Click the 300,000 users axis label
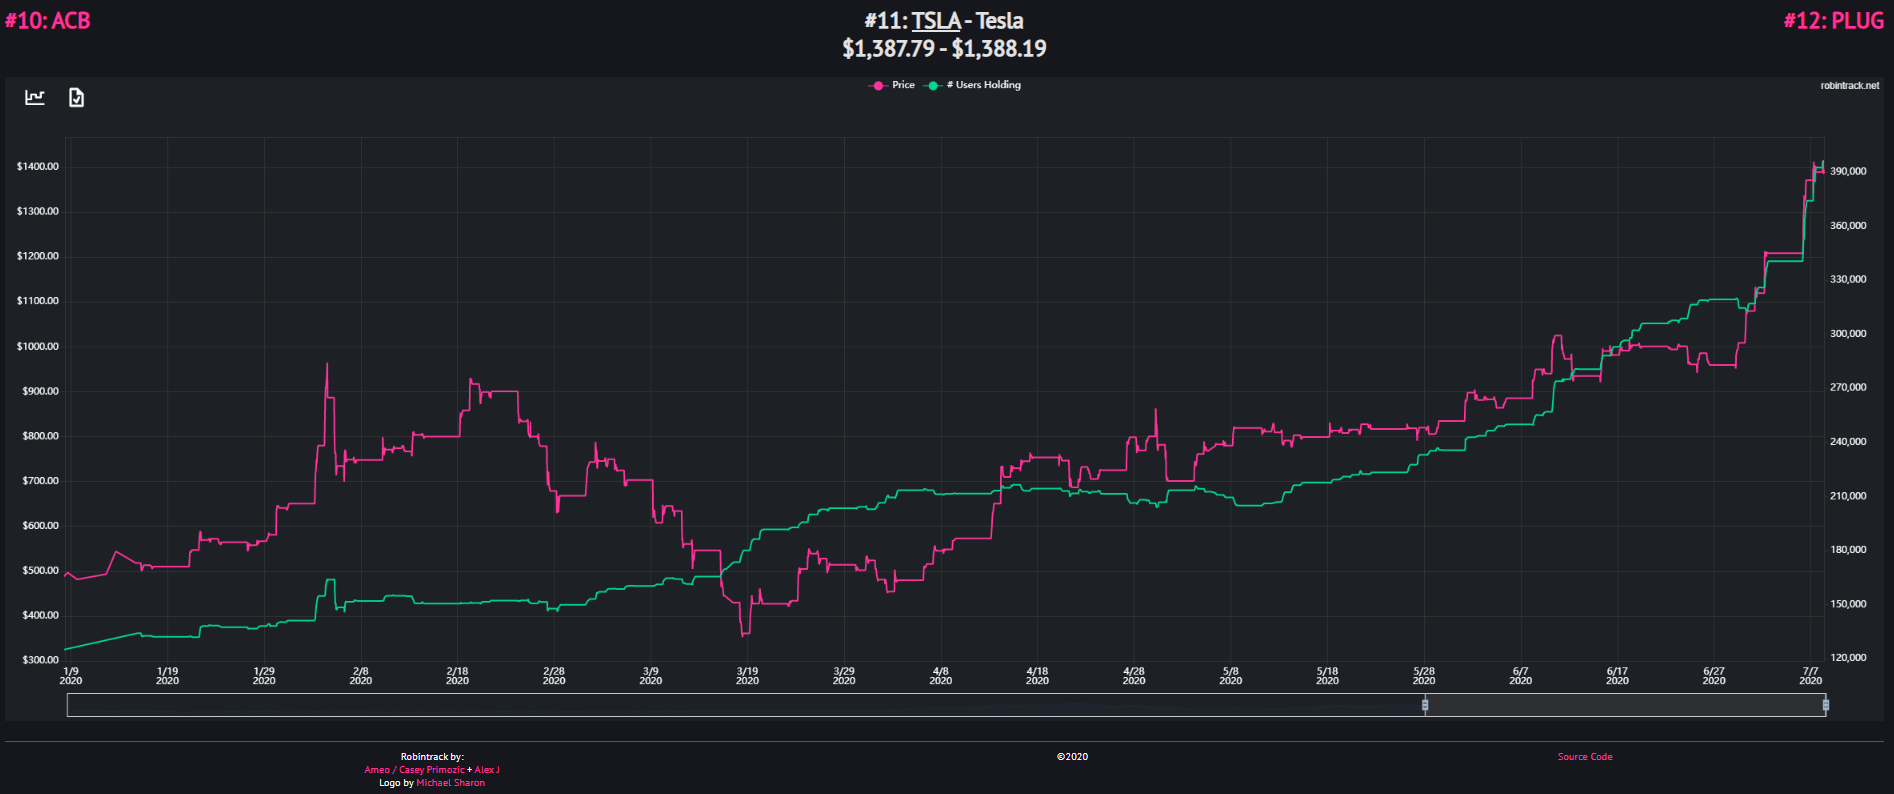 coord(1848,334)
